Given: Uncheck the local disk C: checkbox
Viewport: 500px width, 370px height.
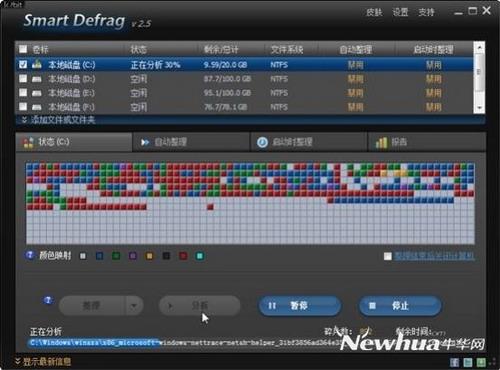Looking at the screenshot, I should tap(23, 64).
